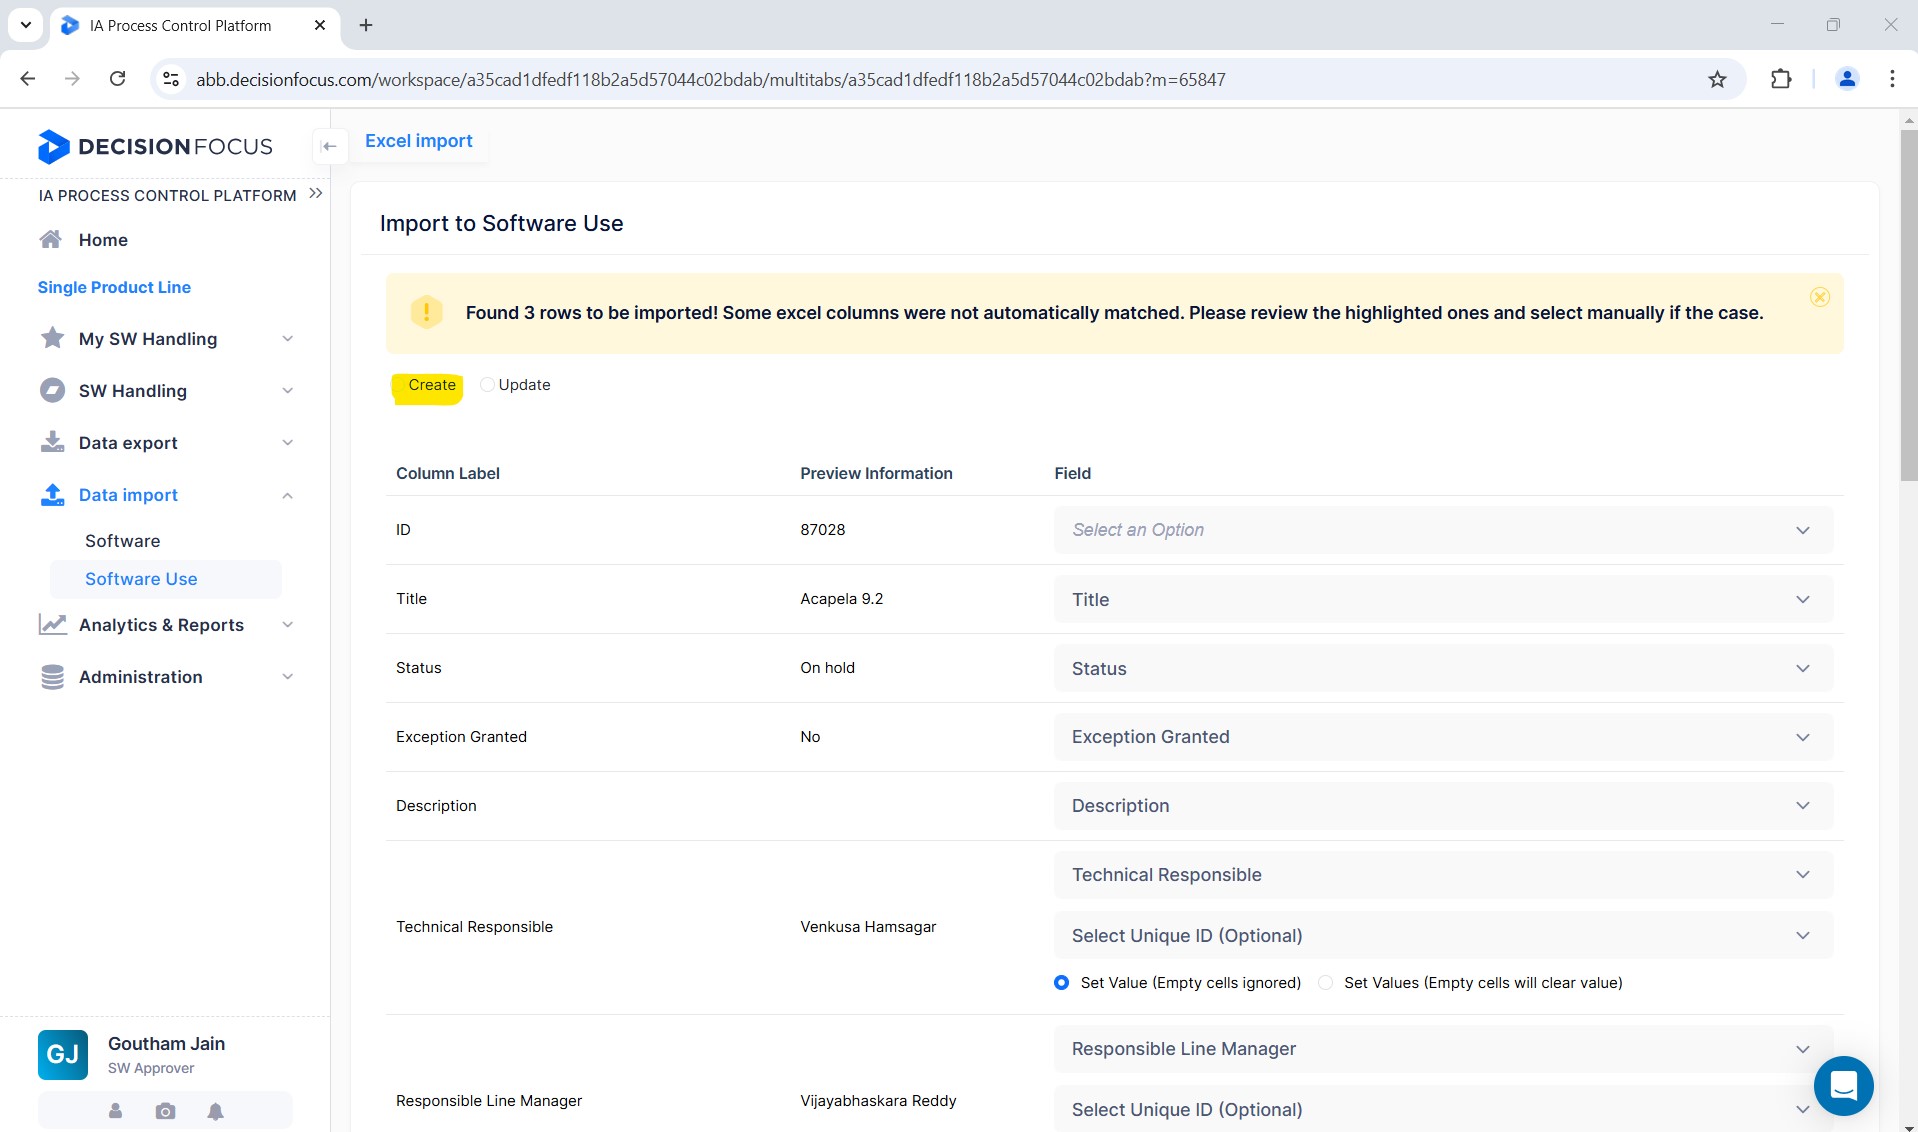Collapse Data import menu
Image resolution: width=1918 pixels, height=1132 pixels.
point(287,495)
